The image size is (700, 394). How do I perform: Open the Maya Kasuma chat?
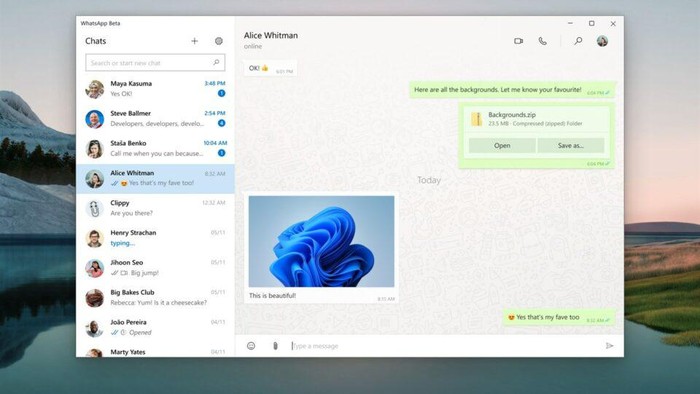(x=155, y=89)
